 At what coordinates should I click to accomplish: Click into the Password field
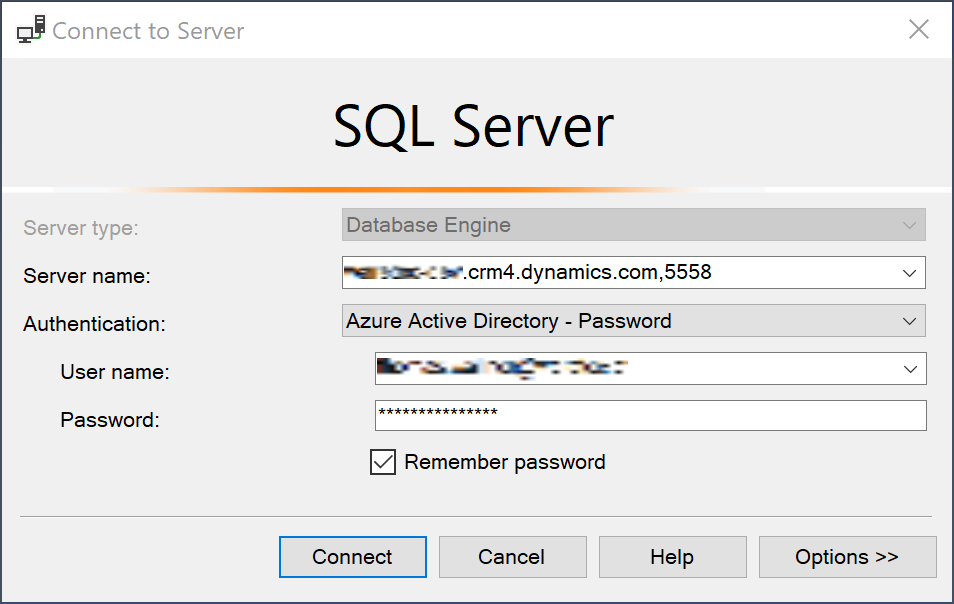coord(650,415)
